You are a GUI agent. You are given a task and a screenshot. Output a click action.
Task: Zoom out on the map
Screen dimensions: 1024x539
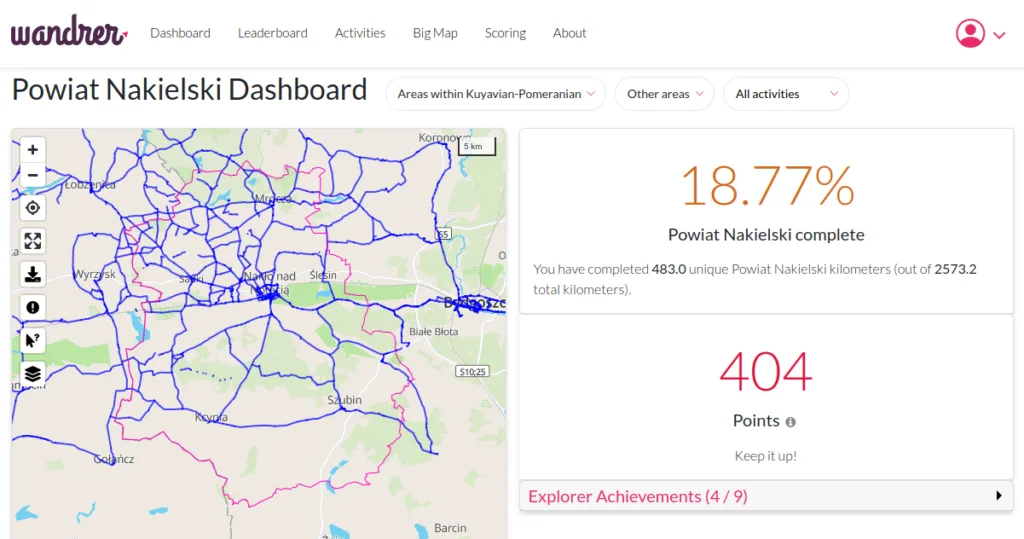coord(33,174)
